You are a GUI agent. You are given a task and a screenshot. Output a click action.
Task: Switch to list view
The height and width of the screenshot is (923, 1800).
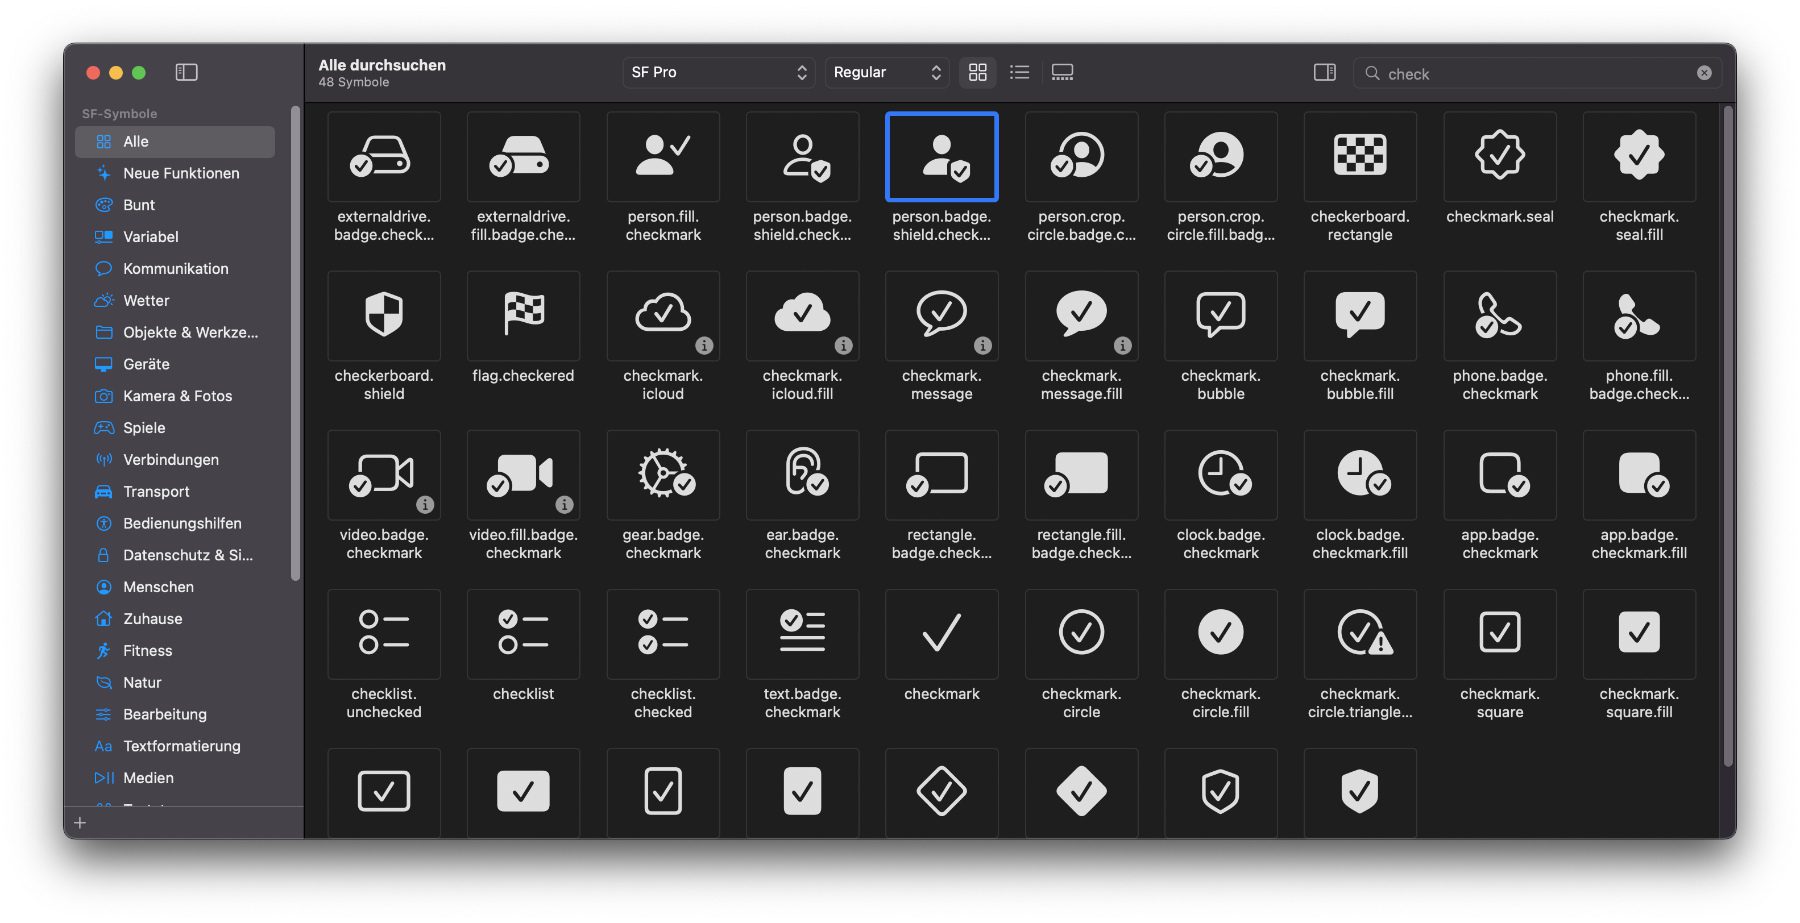[x=1020, y=72]
